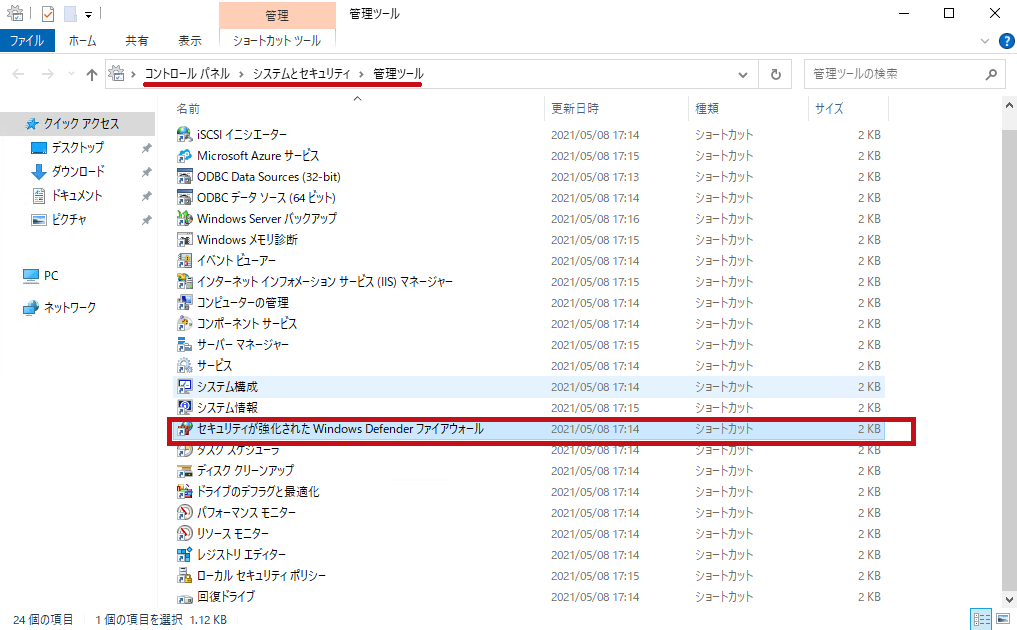This screenshot has width=1017, height=630.
Task: Click the search magnifier icon
Action: point(990,75)
